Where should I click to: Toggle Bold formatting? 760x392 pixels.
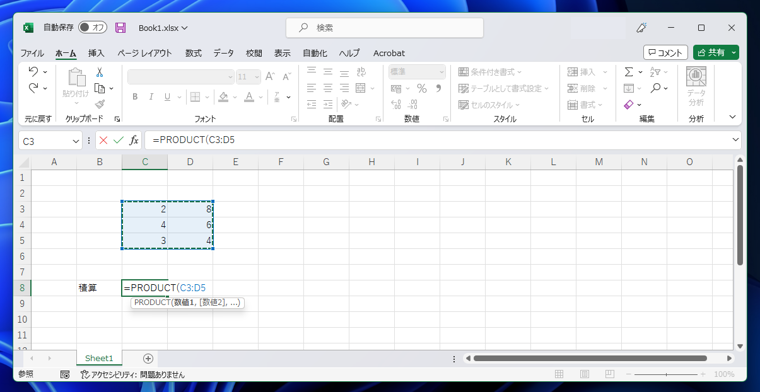135,97
